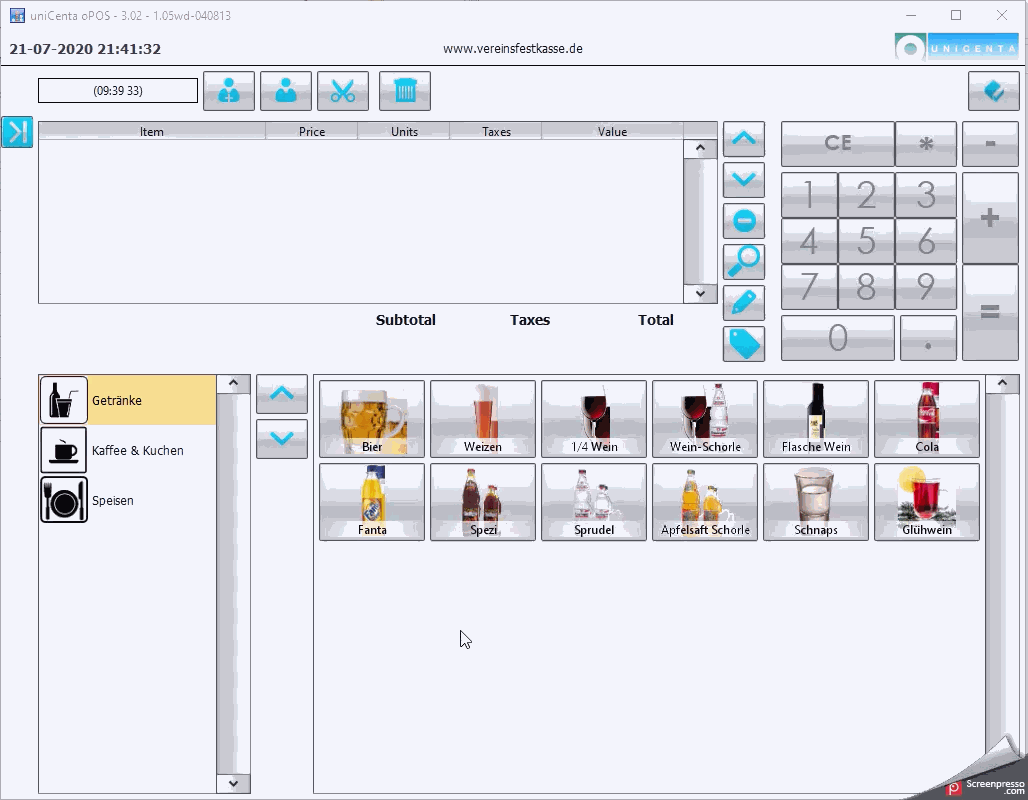Click the split ticket scissors icon
This screenshot has width=1028, height=800.
click(x=343, y=91)
